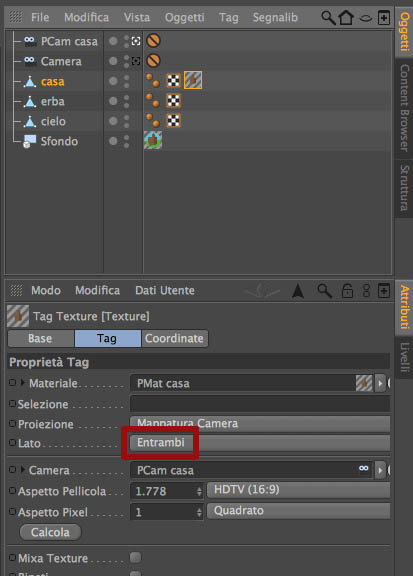Open the Quadrato pixel aspect dropdown

click(x=298, y=511)
